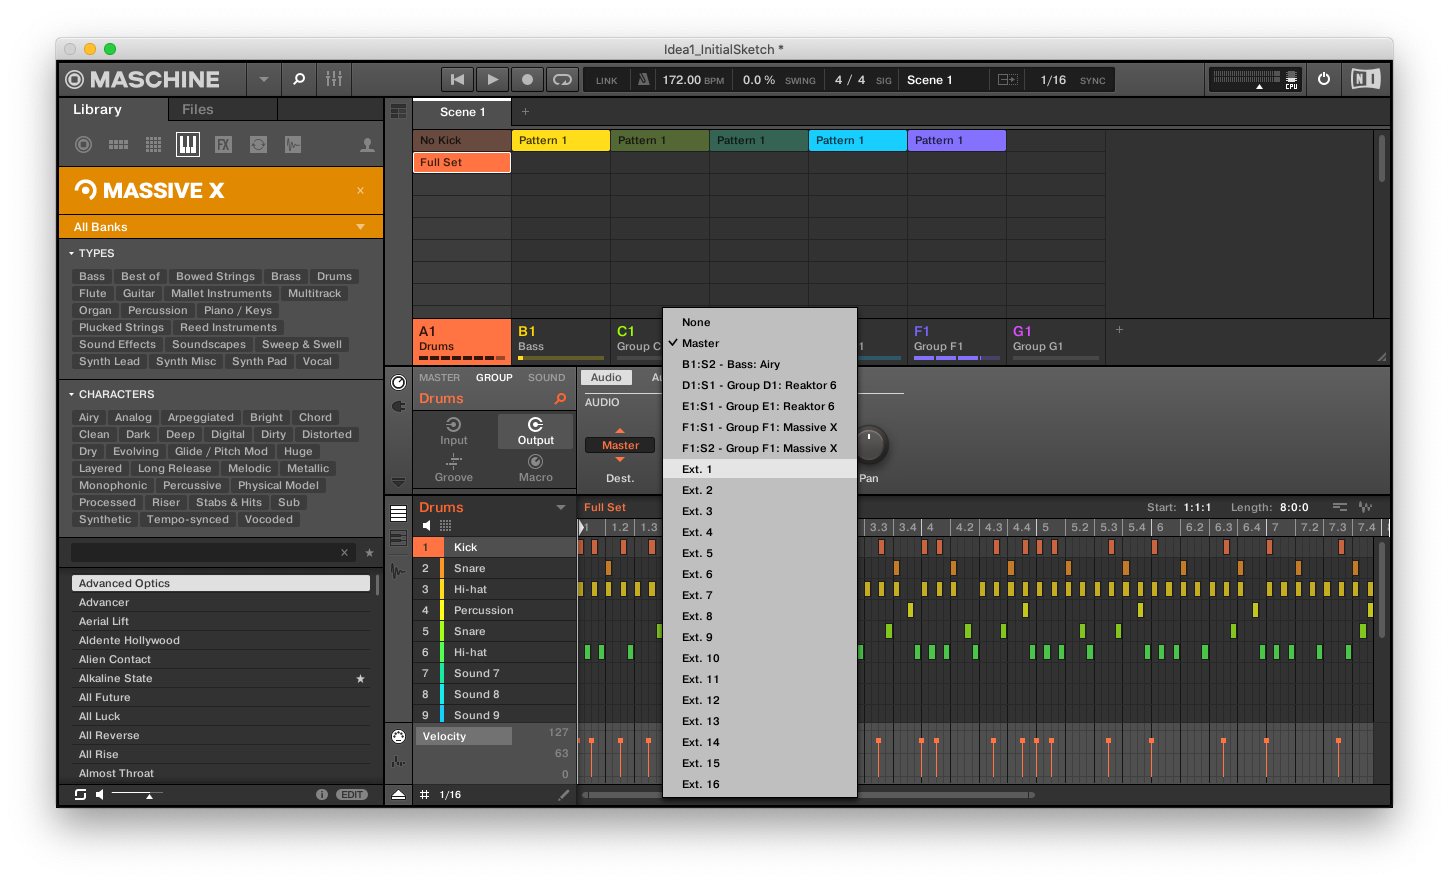This screenshot has height=882, width=1449.
Task: Select the B1 Bass group
Action: [x=560, y=340]
